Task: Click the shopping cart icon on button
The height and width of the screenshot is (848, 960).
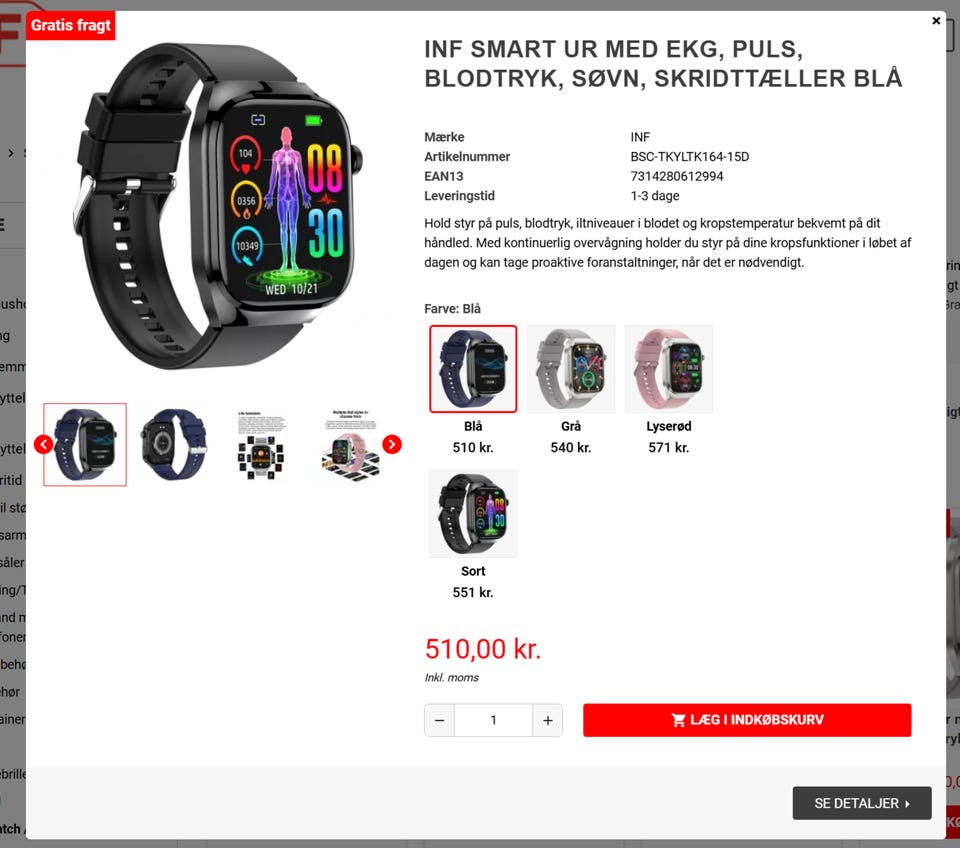Action: (x=678, y=720)
